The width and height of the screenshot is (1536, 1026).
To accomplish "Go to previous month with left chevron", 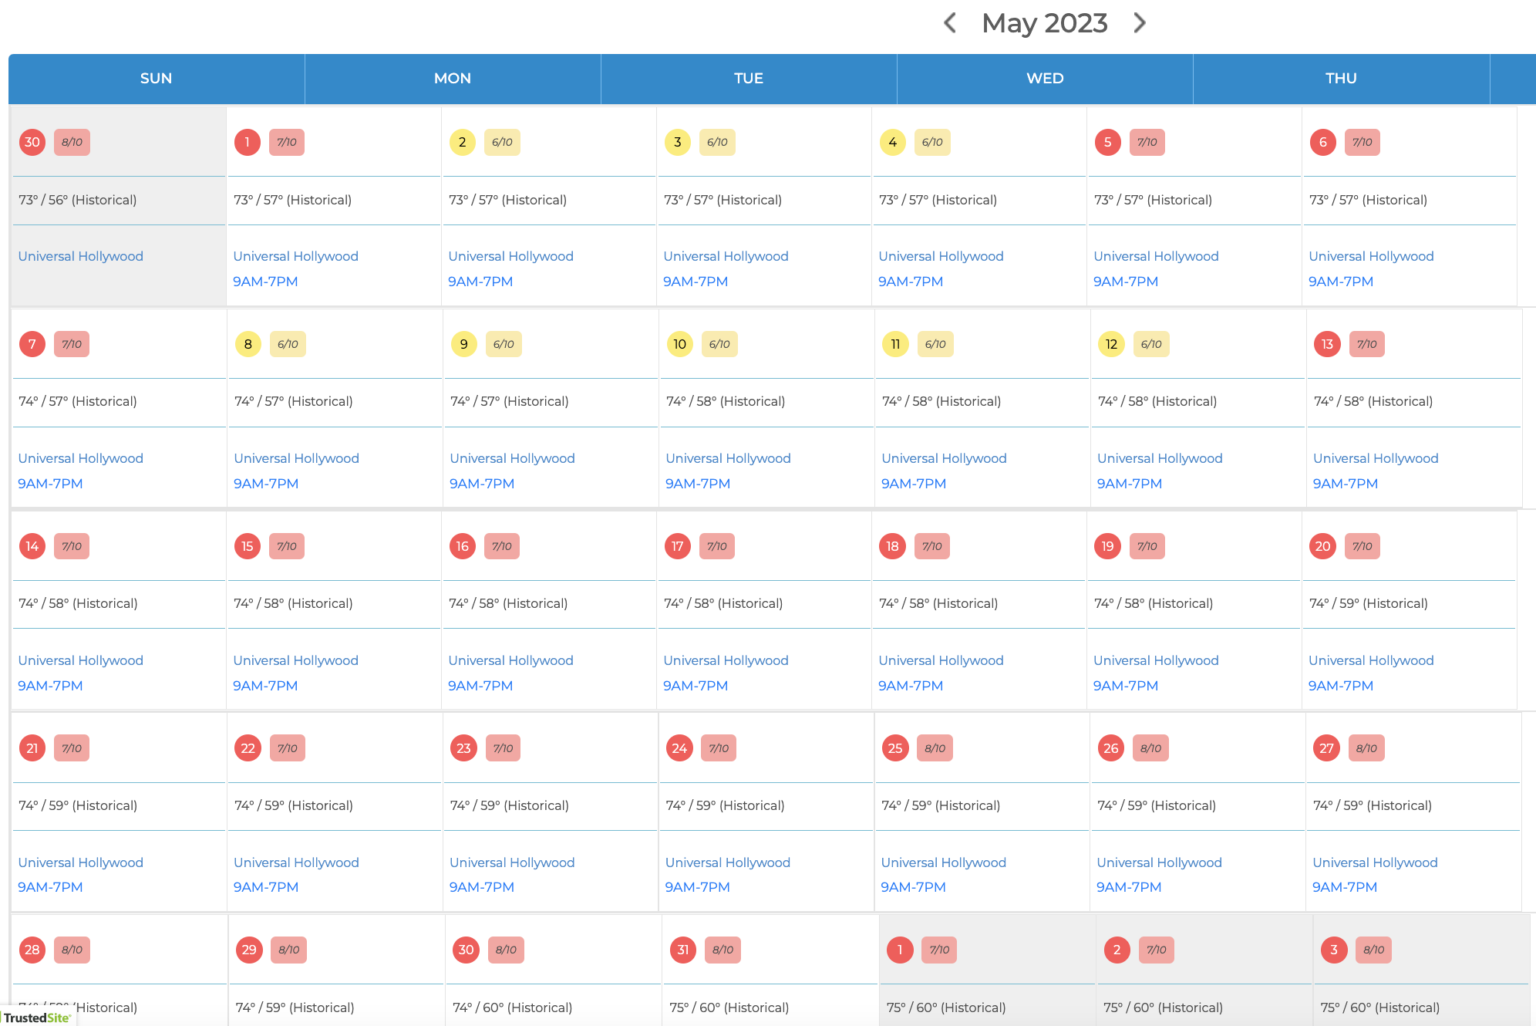I will coord(950,23).
